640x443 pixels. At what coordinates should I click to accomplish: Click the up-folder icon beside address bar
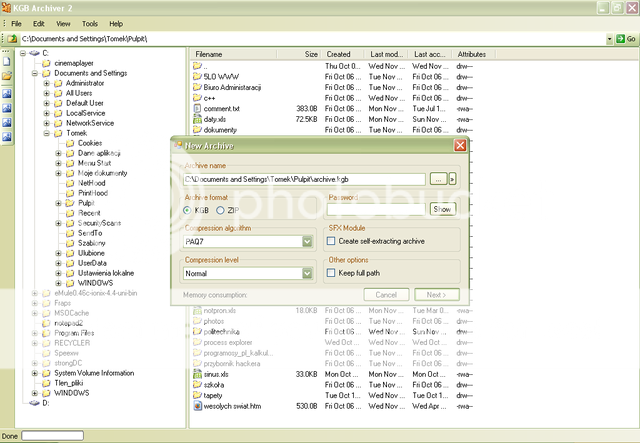[x=12, y=39]
